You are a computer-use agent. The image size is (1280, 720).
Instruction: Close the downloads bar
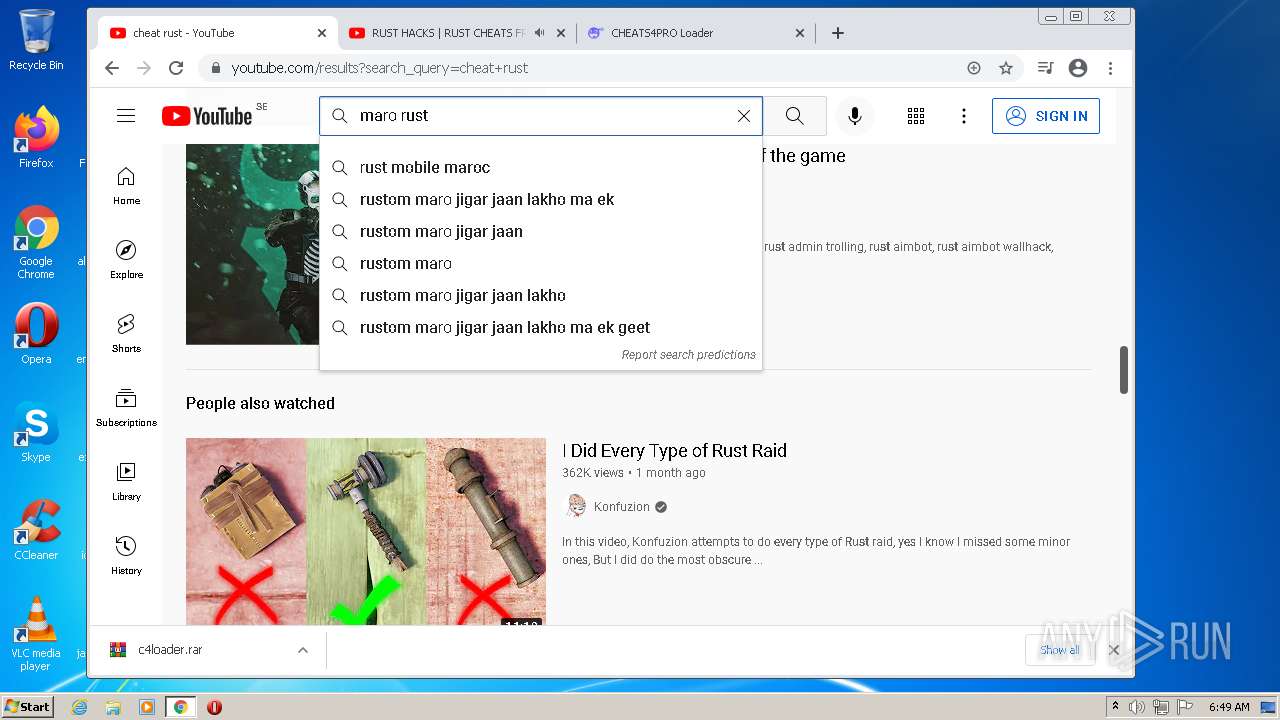click(x=1114, y=650)
